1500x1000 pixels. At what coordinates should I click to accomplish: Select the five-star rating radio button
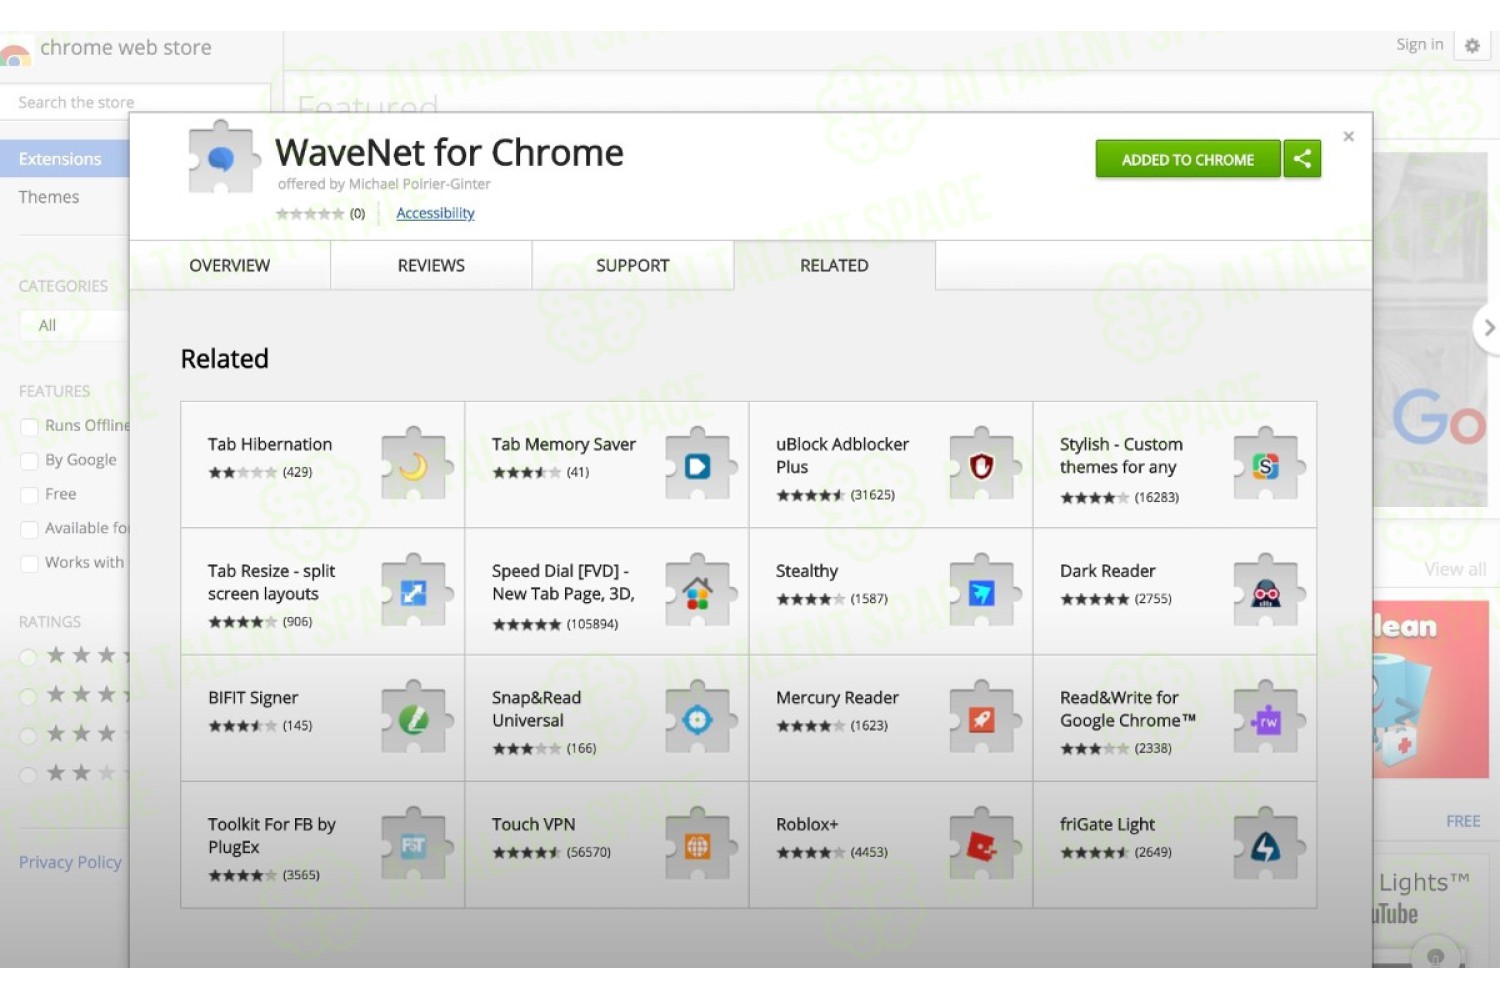pos(29,657)
